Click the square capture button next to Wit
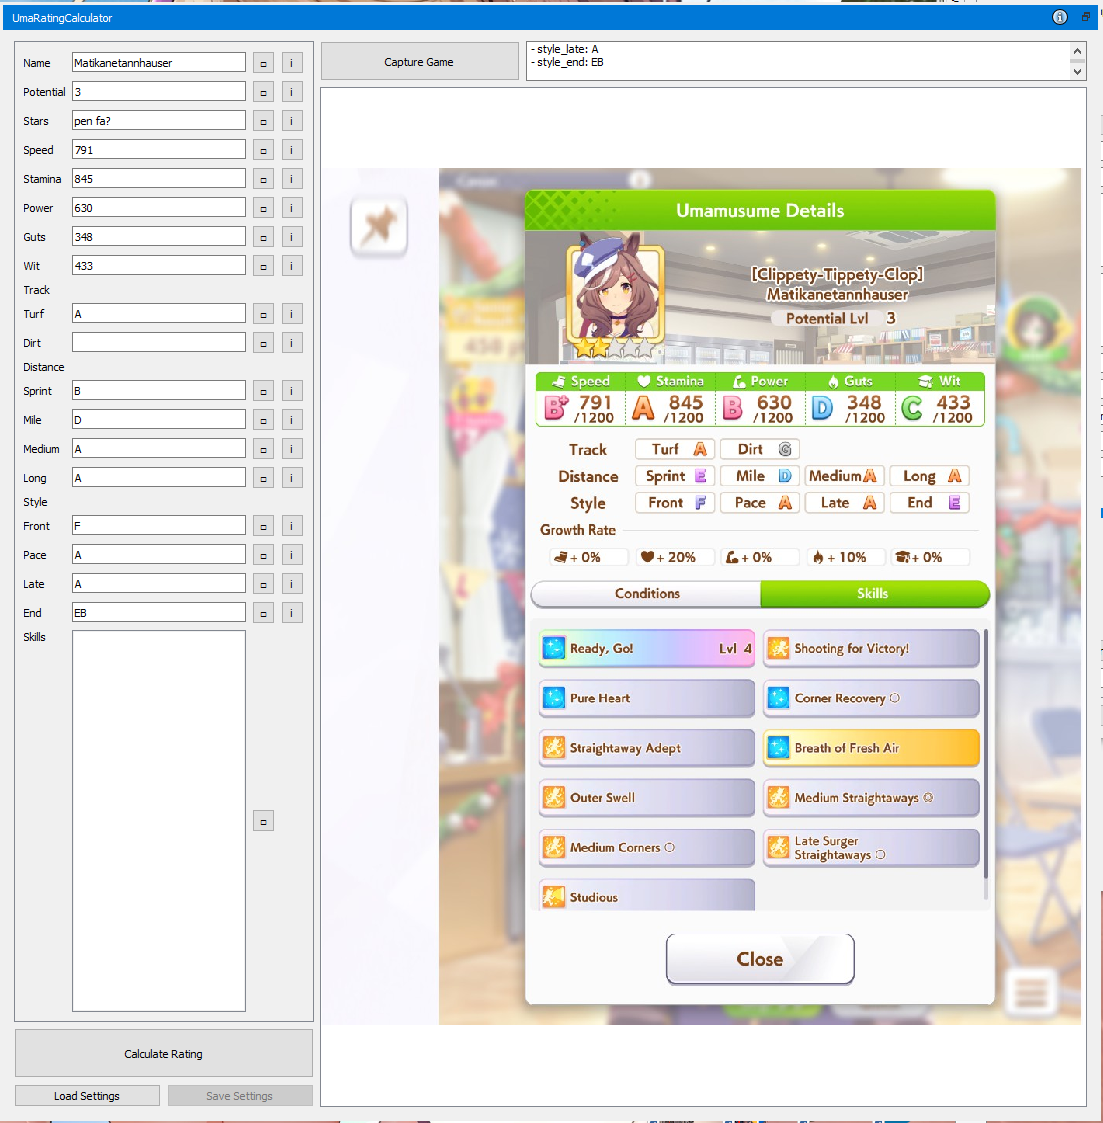This screenshot has width=1103, height=1123. pyautogui.click(x=263, y=266)
